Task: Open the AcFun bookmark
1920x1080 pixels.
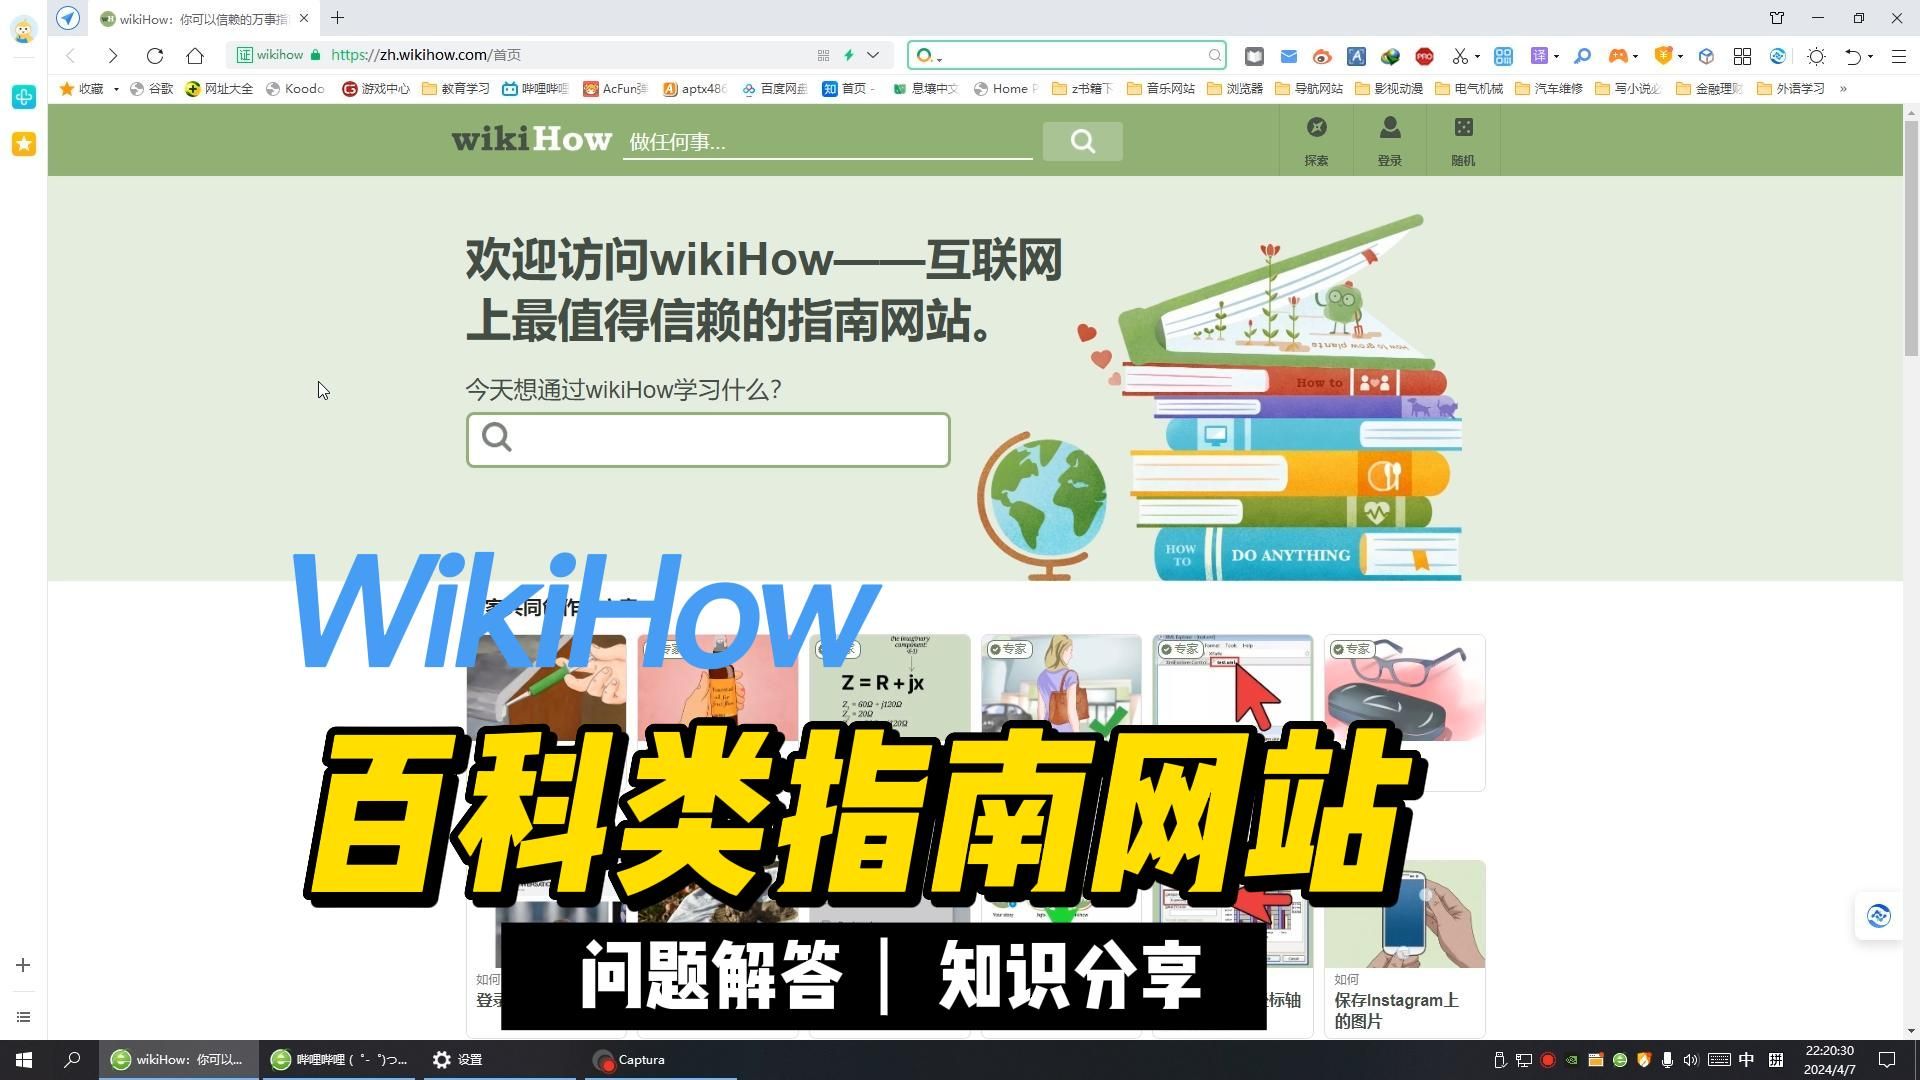Action: 616,89
